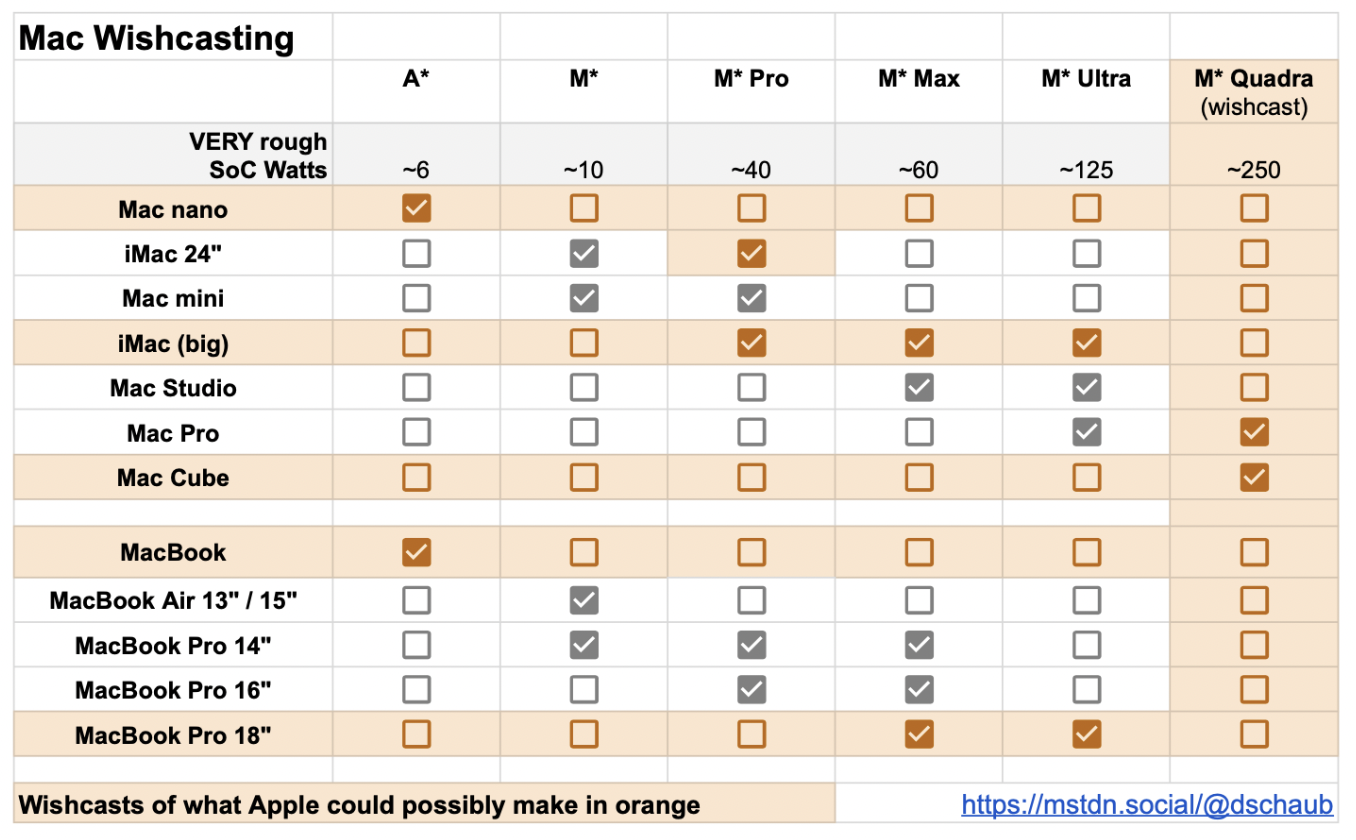
Task: Check Mac Studio A* checkbox
Action: pyautogui.click(x=416, y=388)
